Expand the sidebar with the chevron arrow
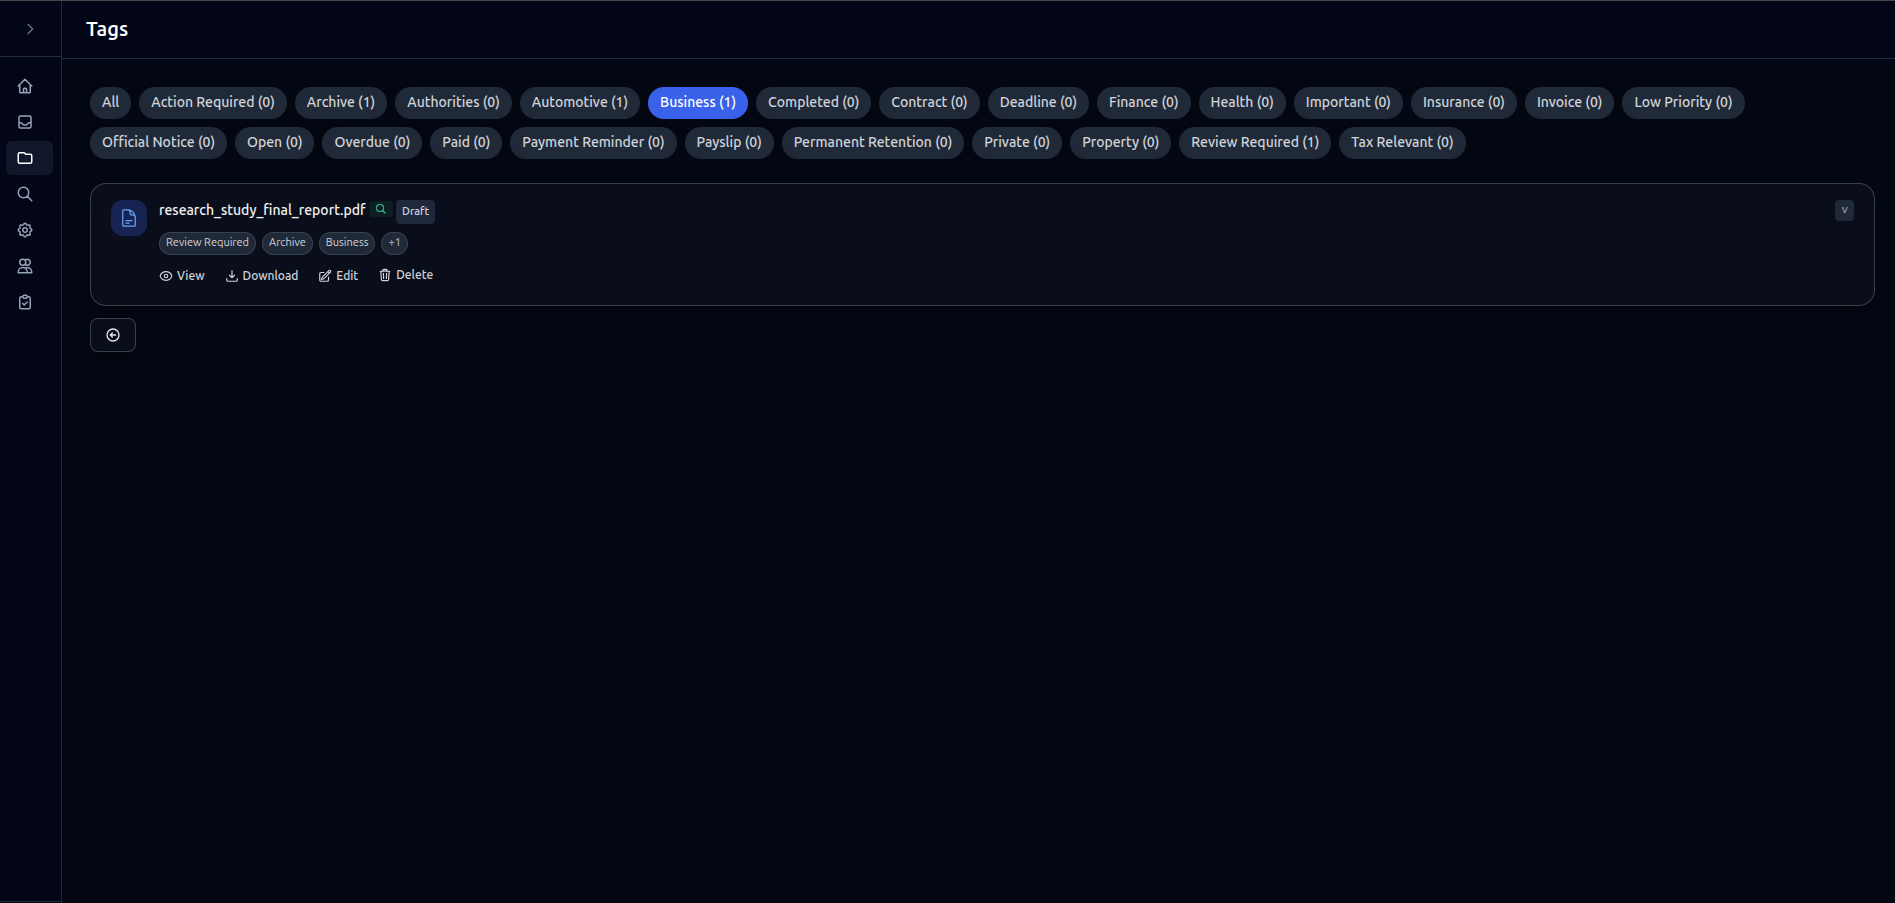Viewport: 1895px width, 903px height. click(x=30, y=29)
